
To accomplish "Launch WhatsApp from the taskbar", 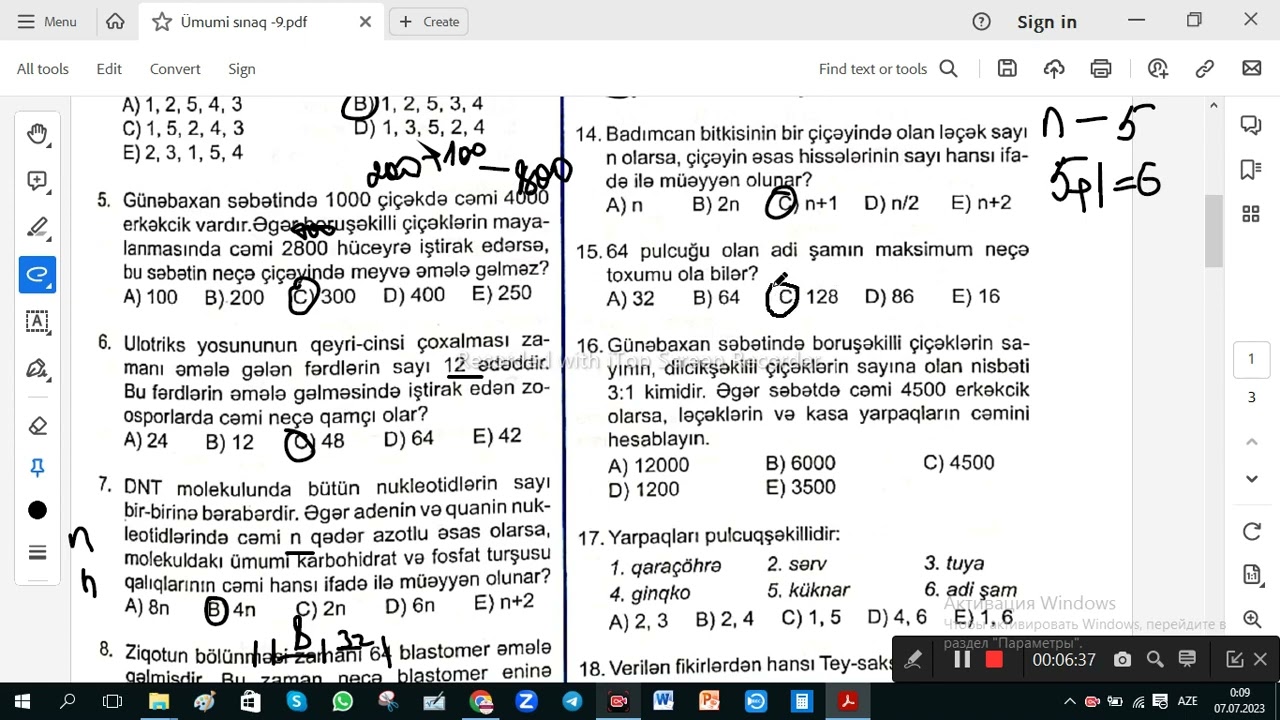I will (x=343, y=702).
